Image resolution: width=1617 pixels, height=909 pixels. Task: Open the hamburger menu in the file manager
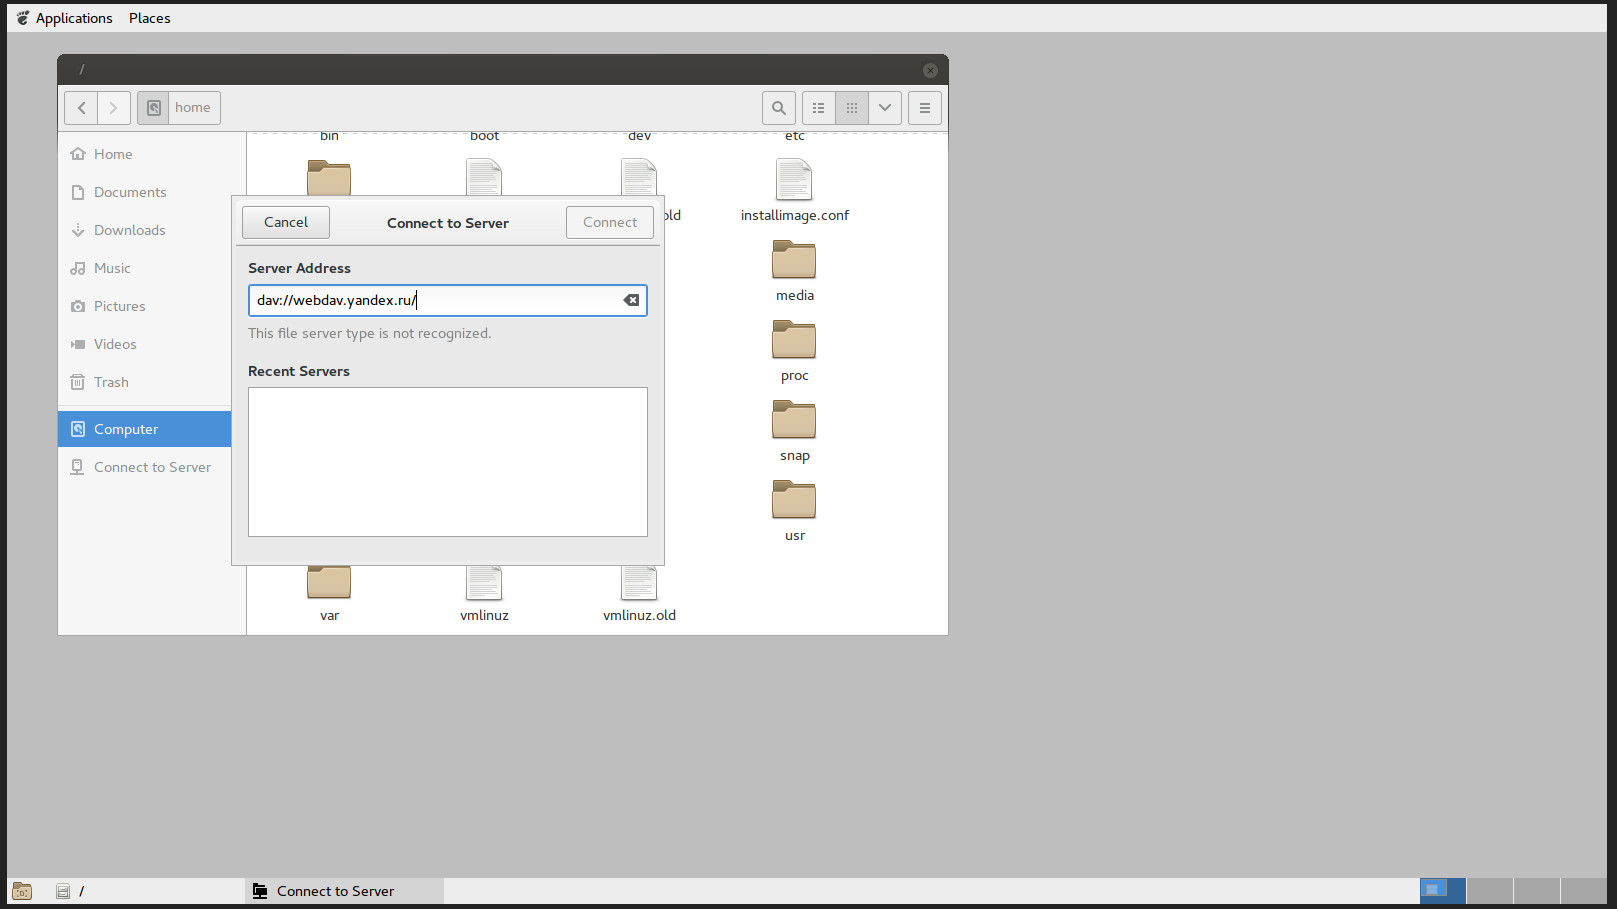click(925, 108)
